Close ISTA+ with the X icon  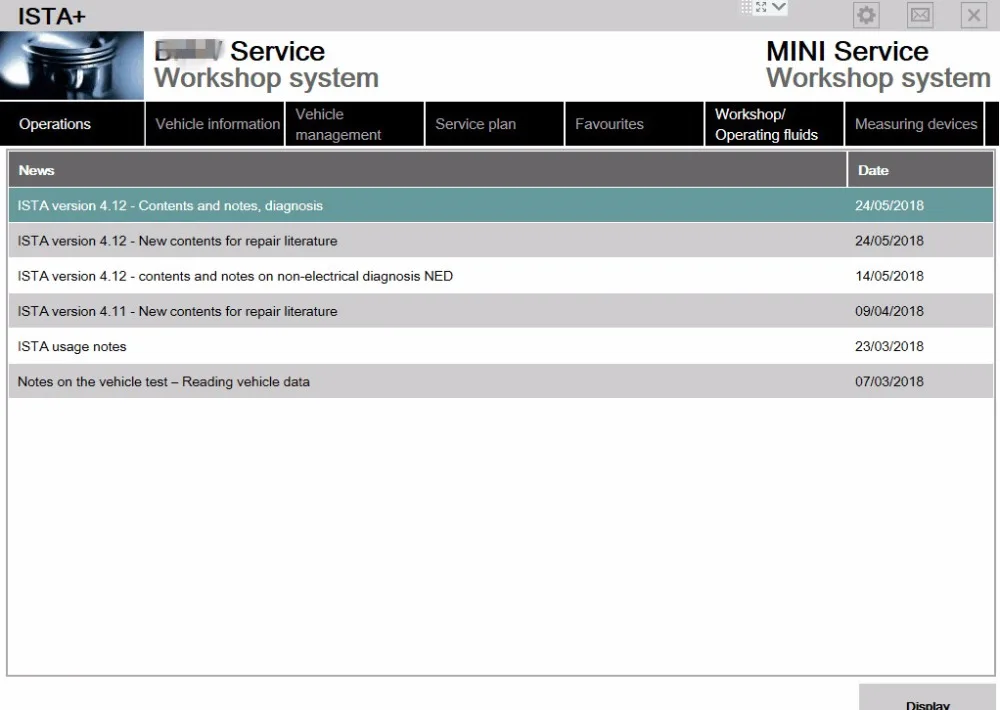974,15
